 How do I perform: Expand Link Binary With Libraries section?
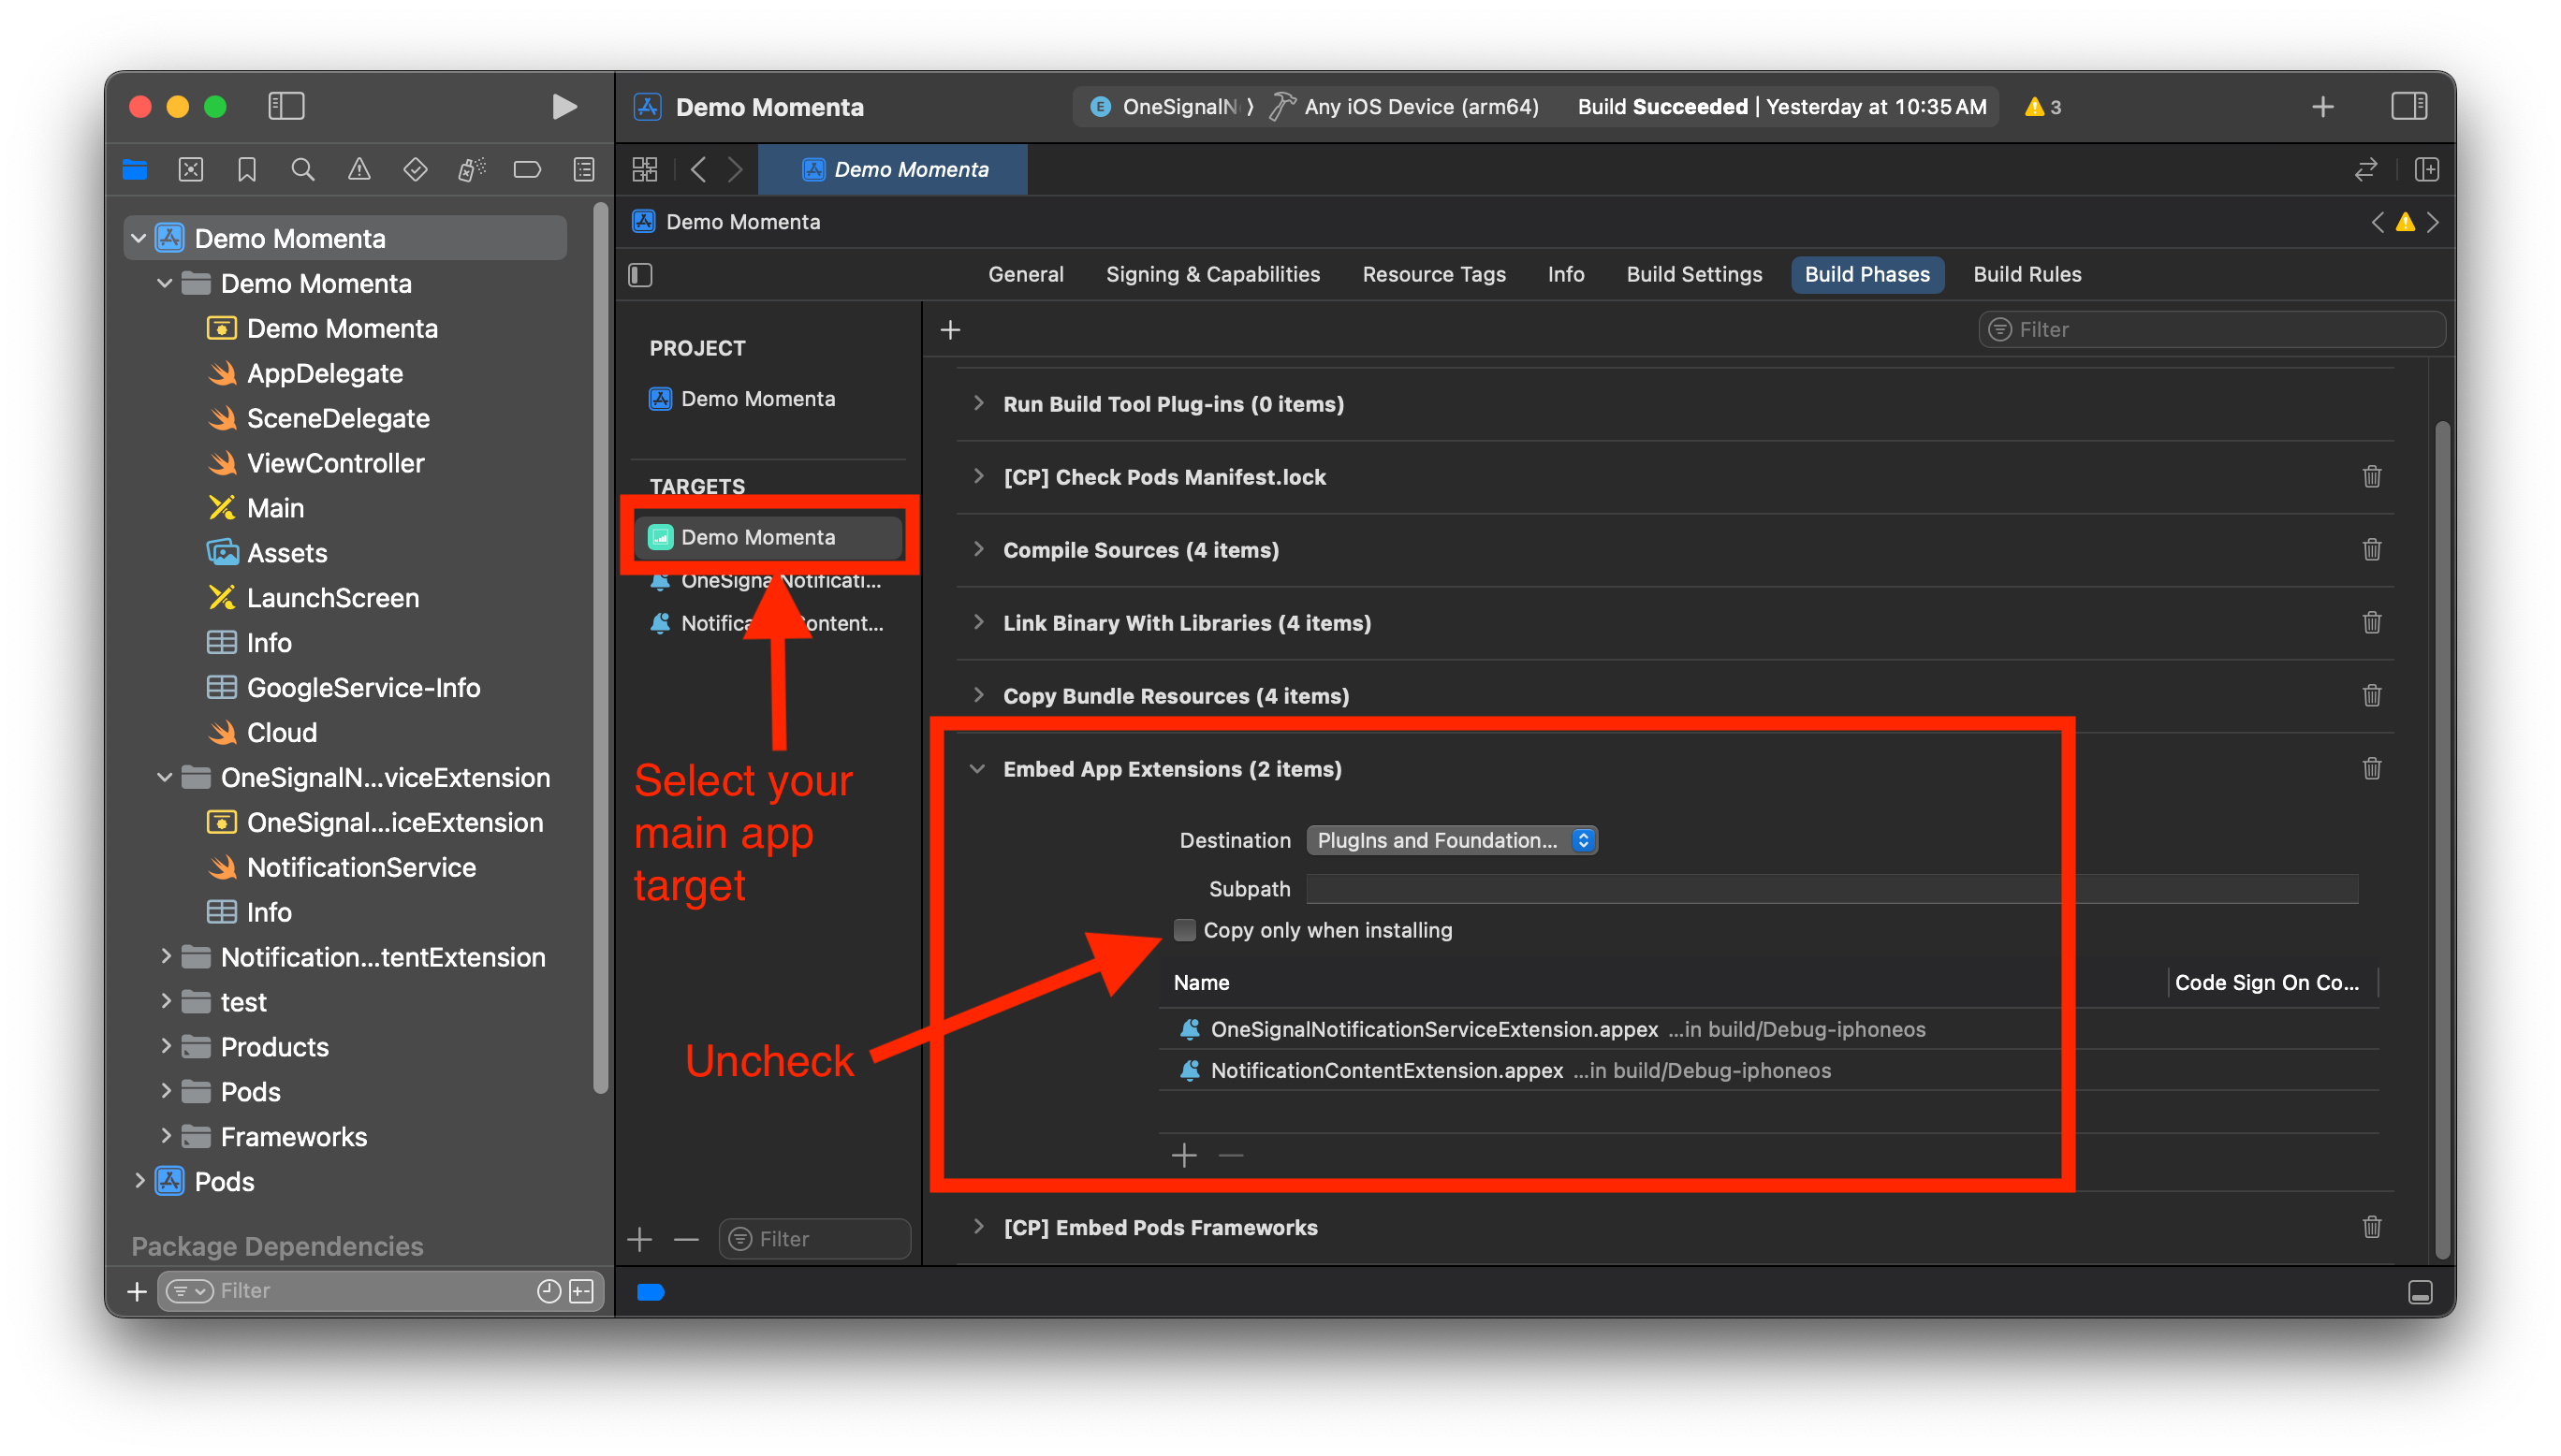tap(978, 623)
